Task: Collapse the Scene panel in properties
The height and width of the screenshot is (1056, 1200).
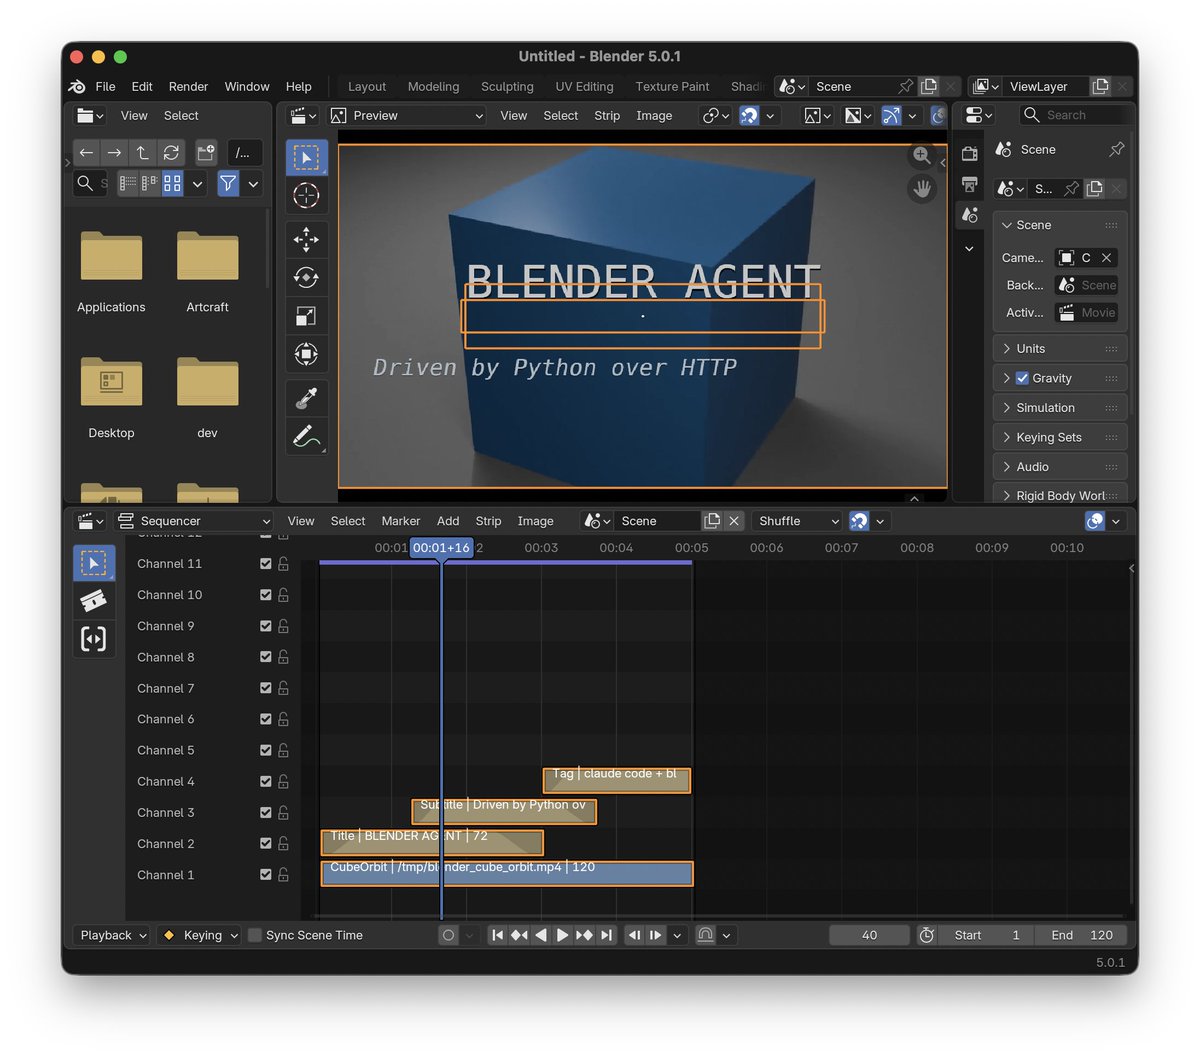Action: [1060, 225]
